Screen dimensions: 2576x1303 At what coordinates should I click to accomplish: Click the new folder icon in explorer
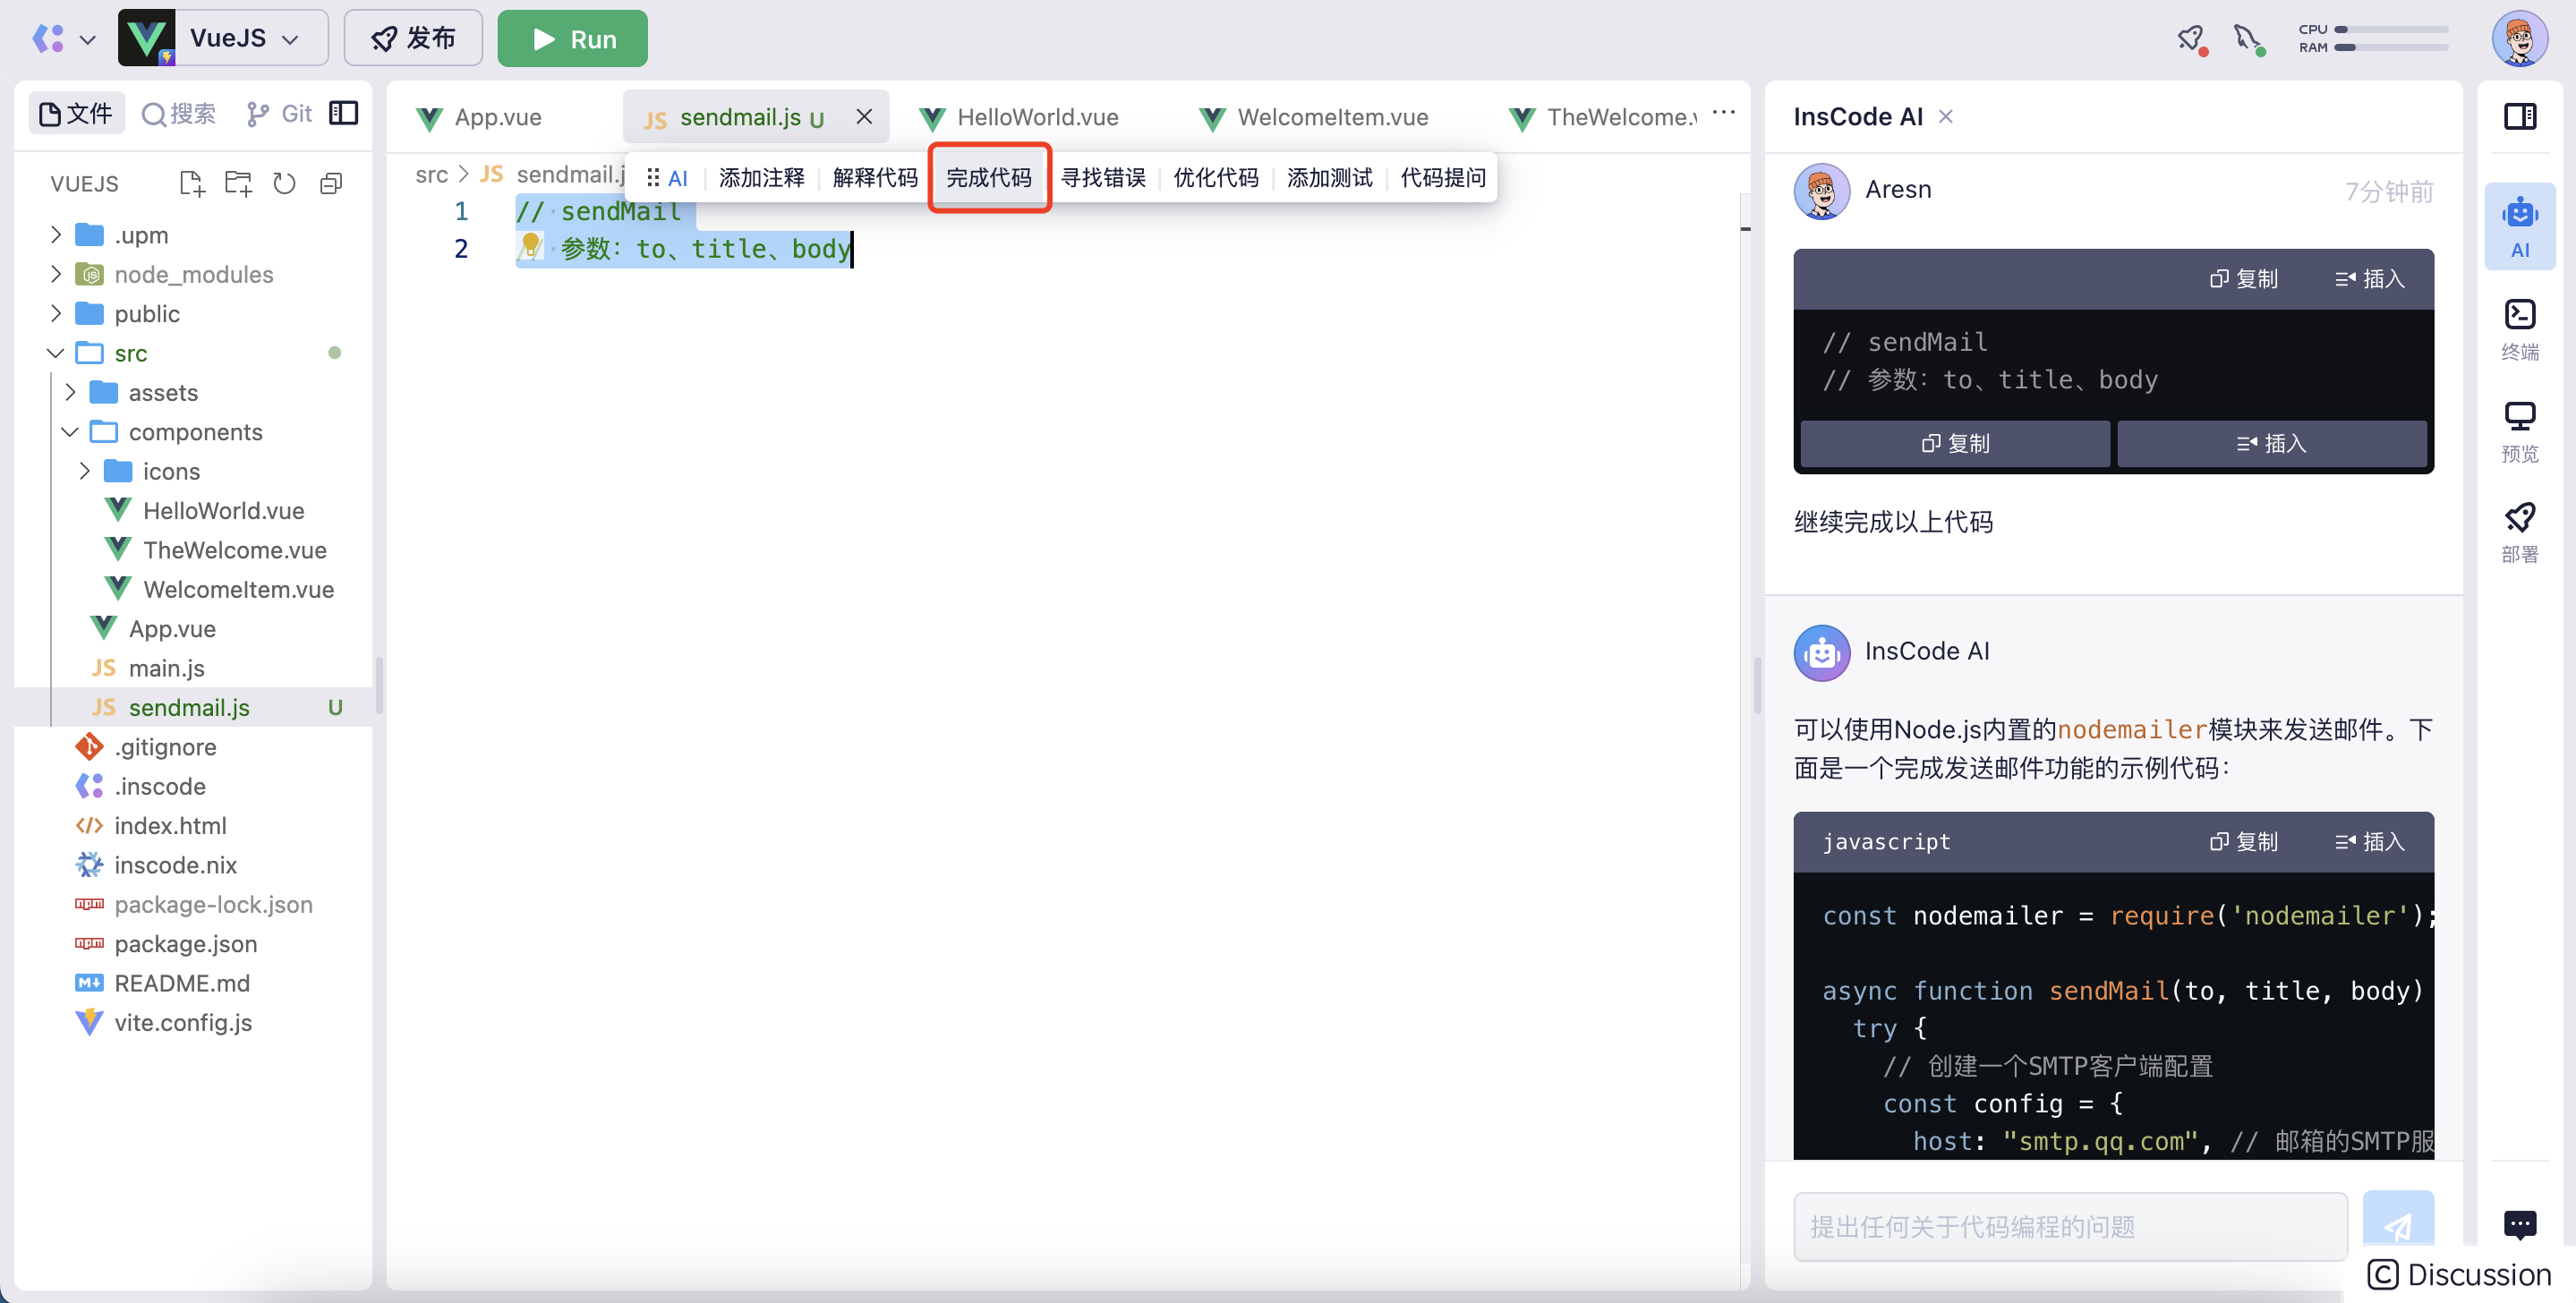click(238, 183)
